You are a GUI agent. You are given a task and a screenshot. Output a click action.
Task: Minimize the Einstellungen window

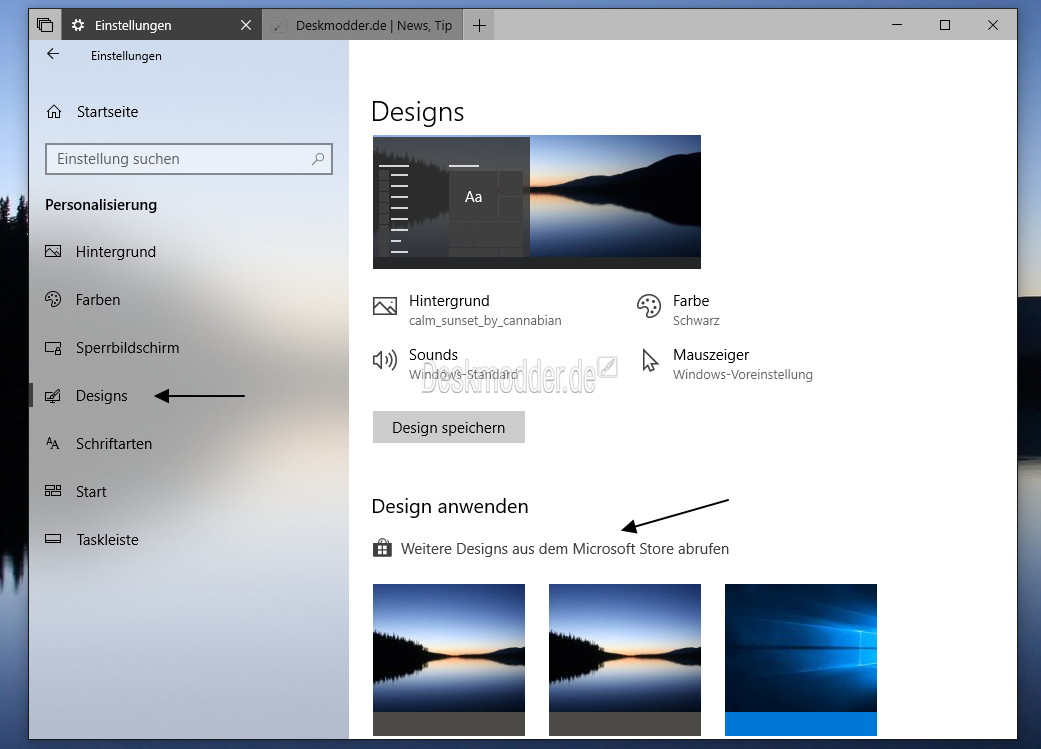click(896, 25)
